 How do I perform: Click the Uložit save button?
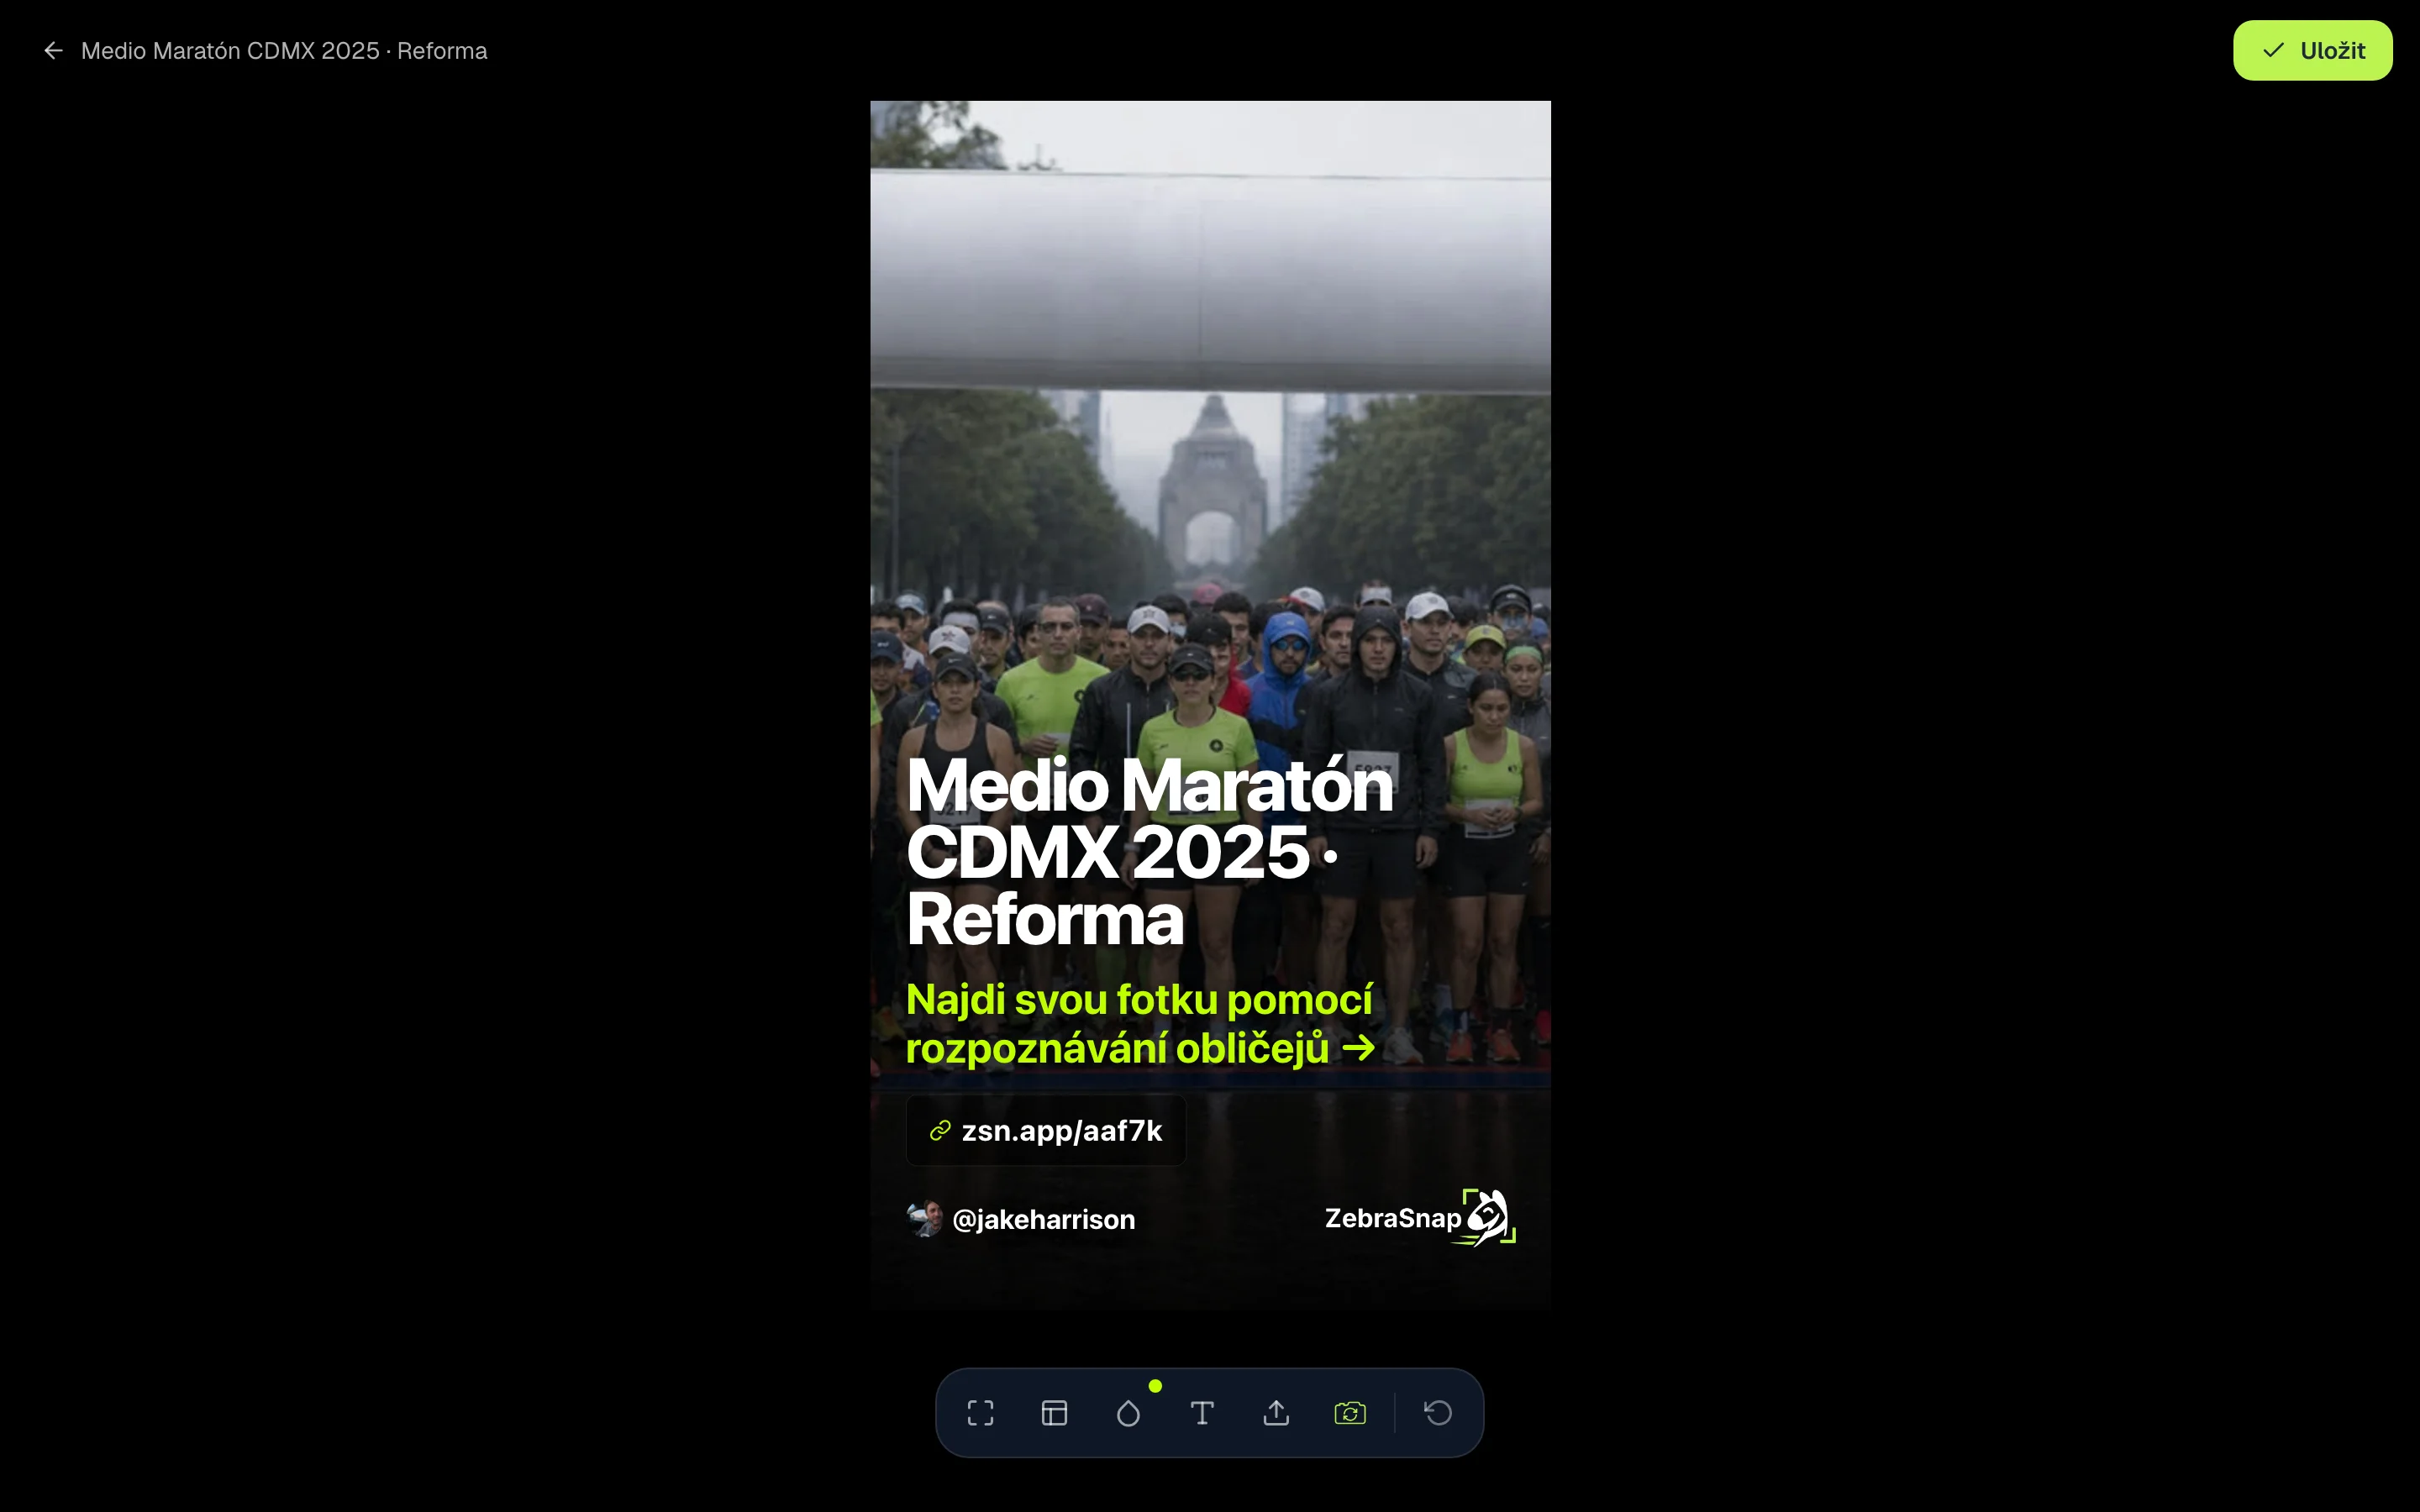click(2312, 50)
